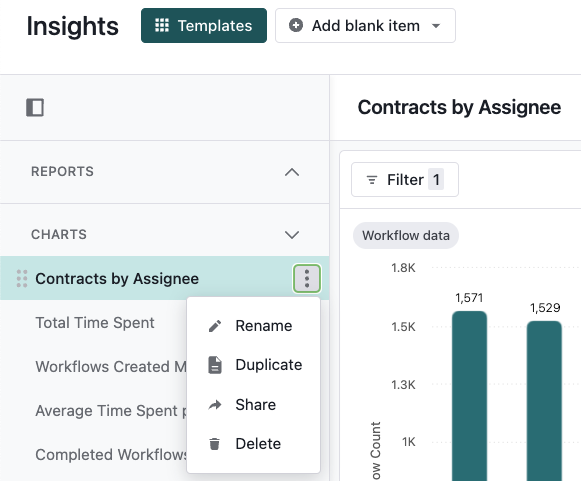
Task: Open the Filter button
Action: coord(405,180)
